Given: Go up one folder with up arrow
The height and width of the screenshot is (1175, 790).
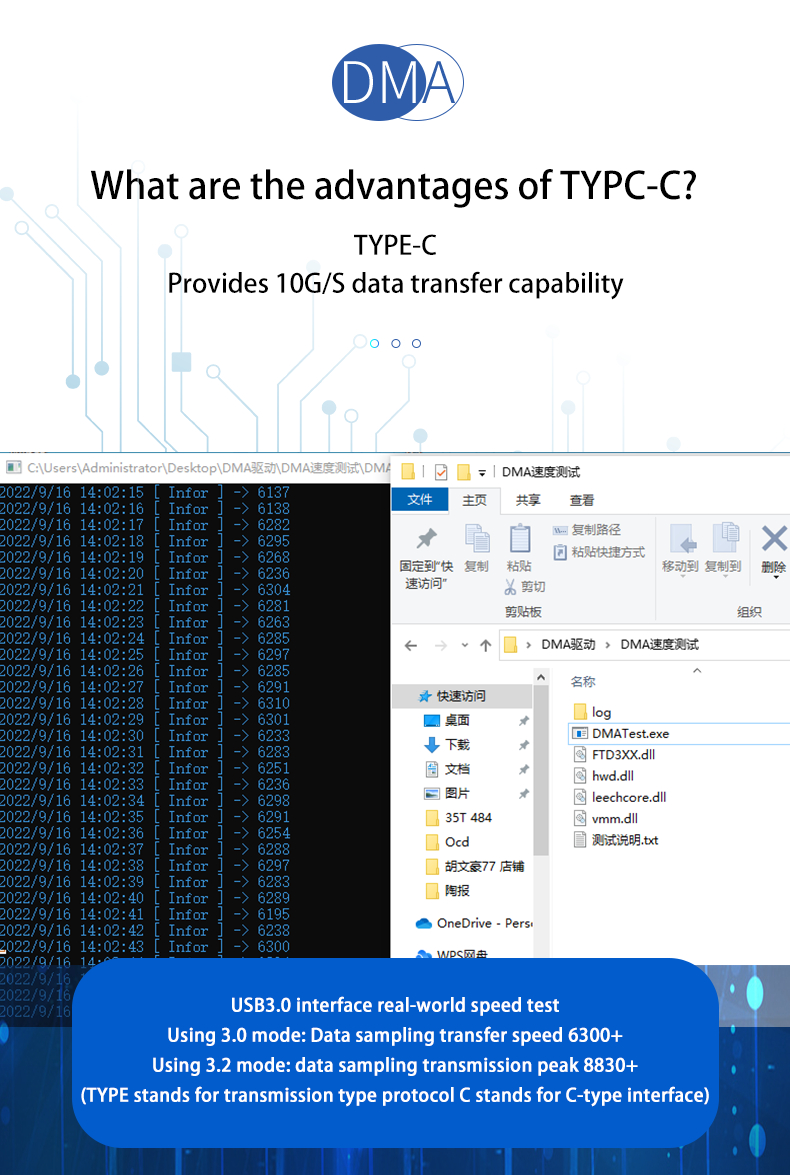Looking at the screenshot, I should 486,645.
